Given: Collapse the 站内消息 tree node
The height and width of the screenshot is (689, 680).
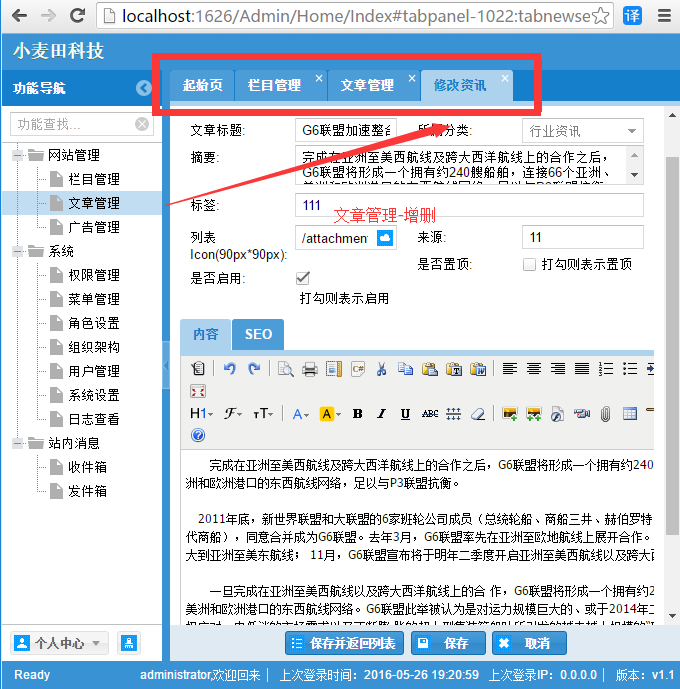Looking at the screenshot, I should [17, 443].
